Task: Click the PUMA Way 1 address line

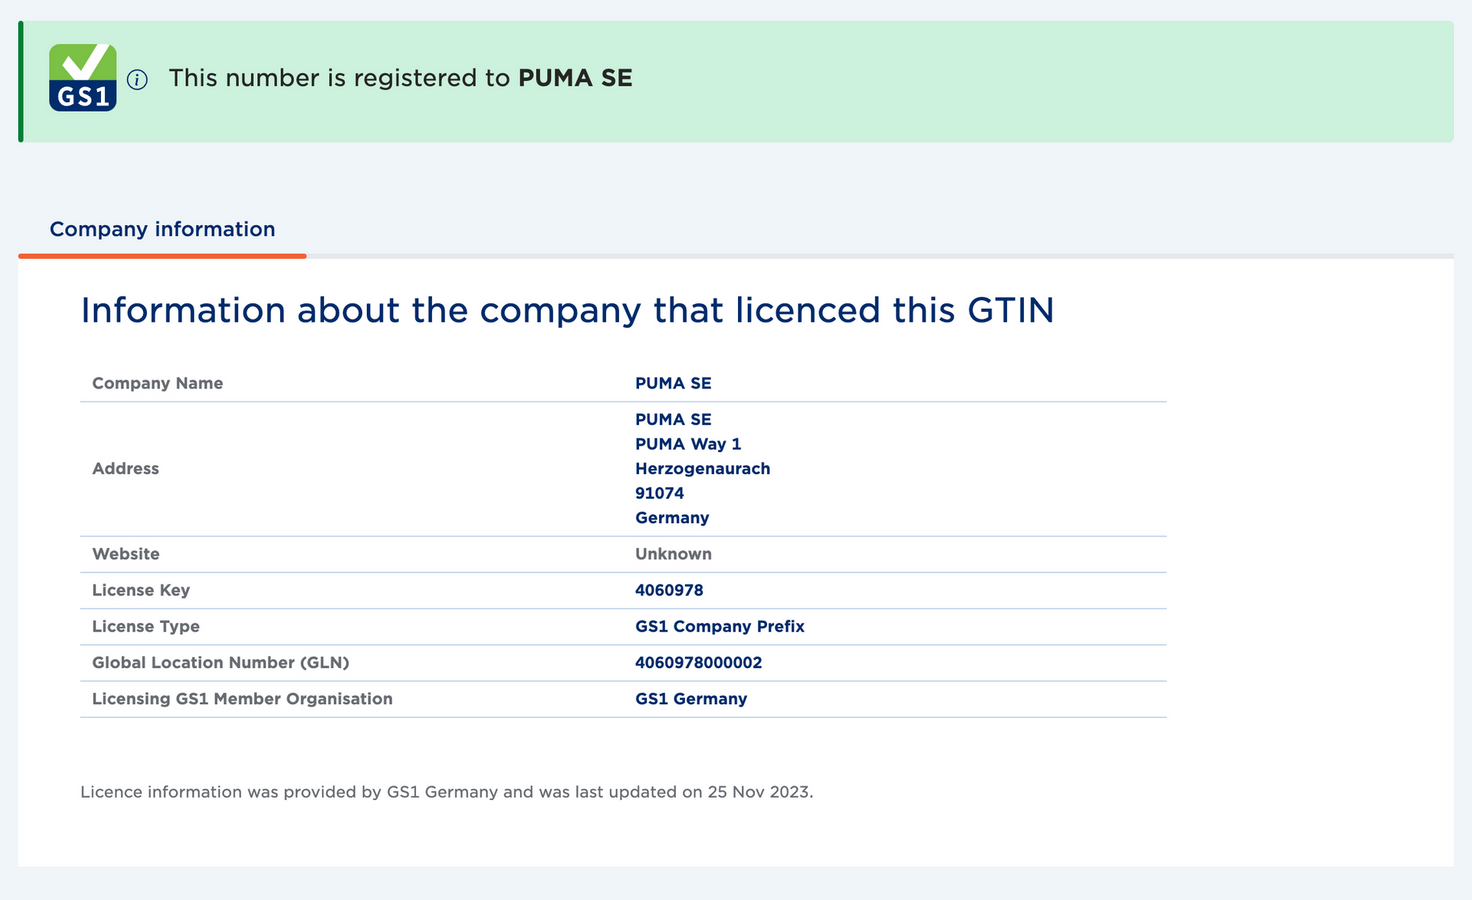Action: [688, 444]
